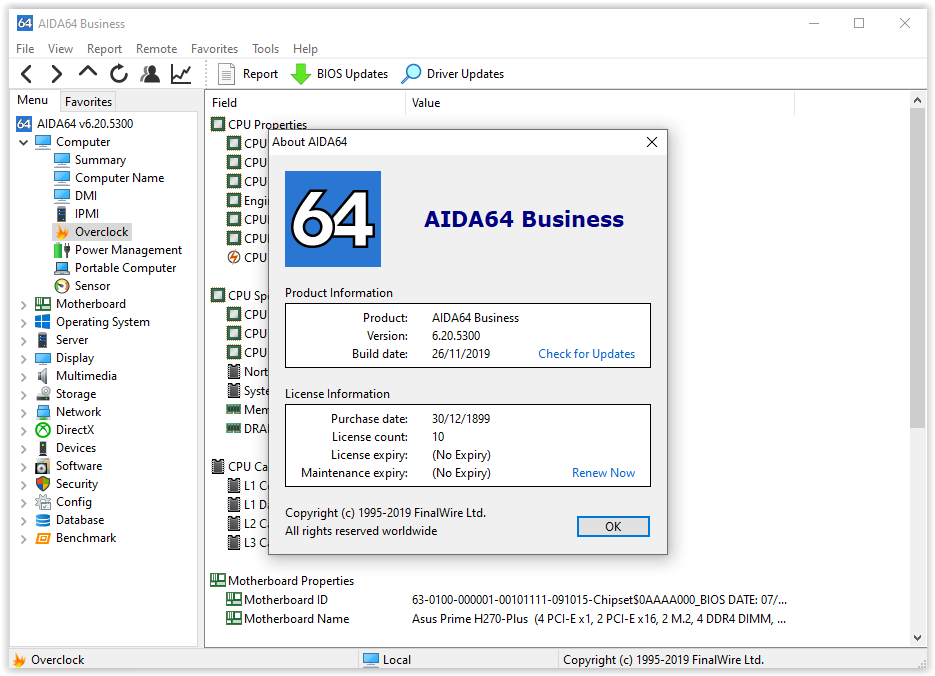Select Computer Name in the tree
This screenshot has height=676, width=935.
pyautogui.click(x=119, y=178)
